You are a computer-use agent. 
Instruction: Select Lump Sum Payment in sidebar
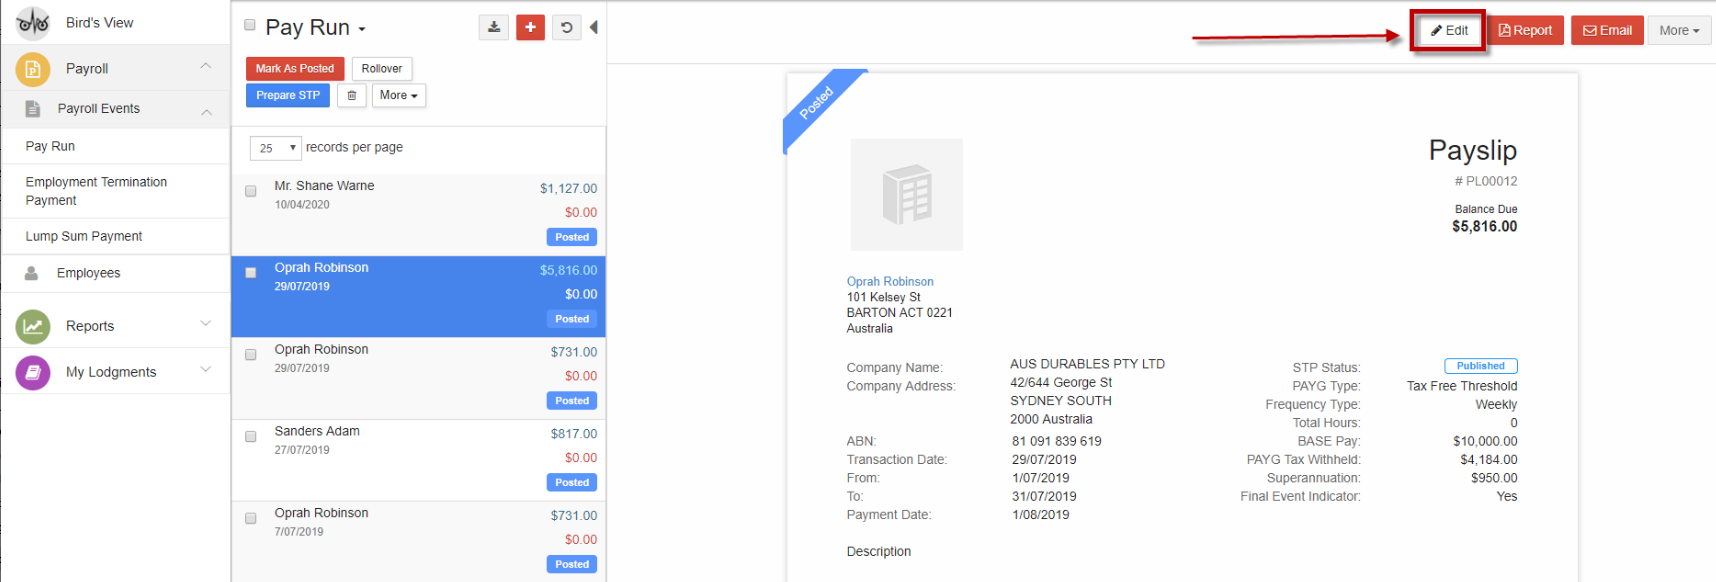(x=84, y=237)
